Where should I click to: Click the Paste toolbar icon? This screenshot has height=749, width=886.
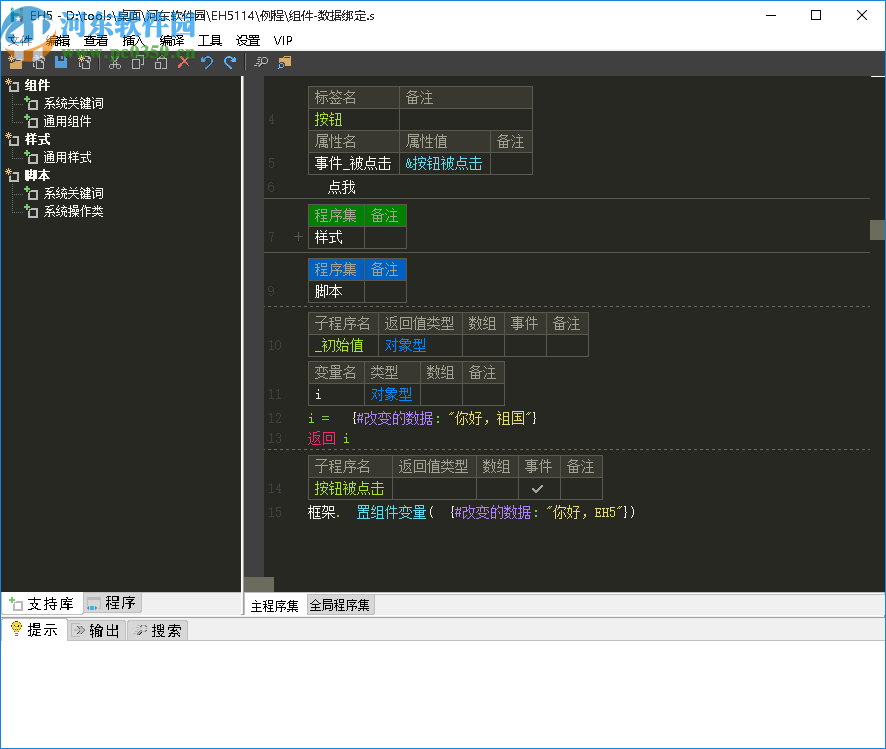[x=160, y=63]
